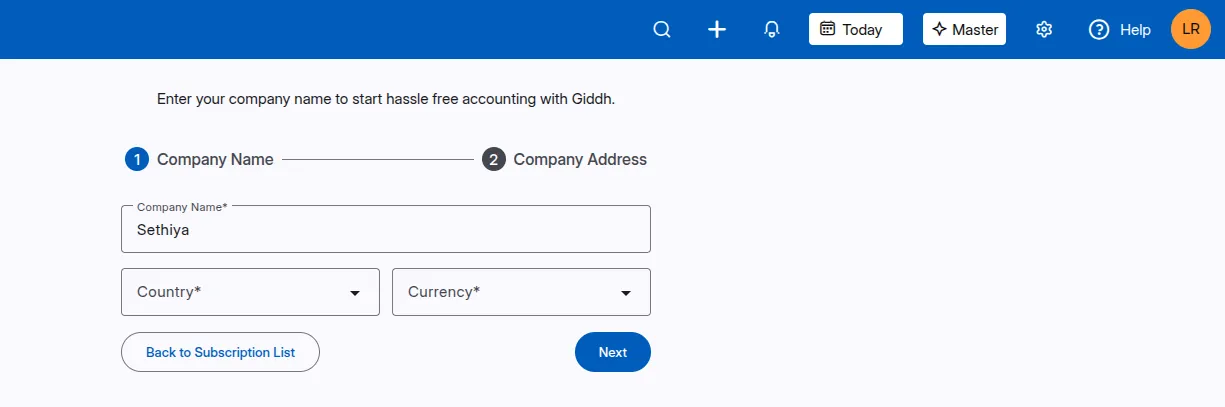
Task: Open the LR user avatar
Action: [x=1190, y=29]
